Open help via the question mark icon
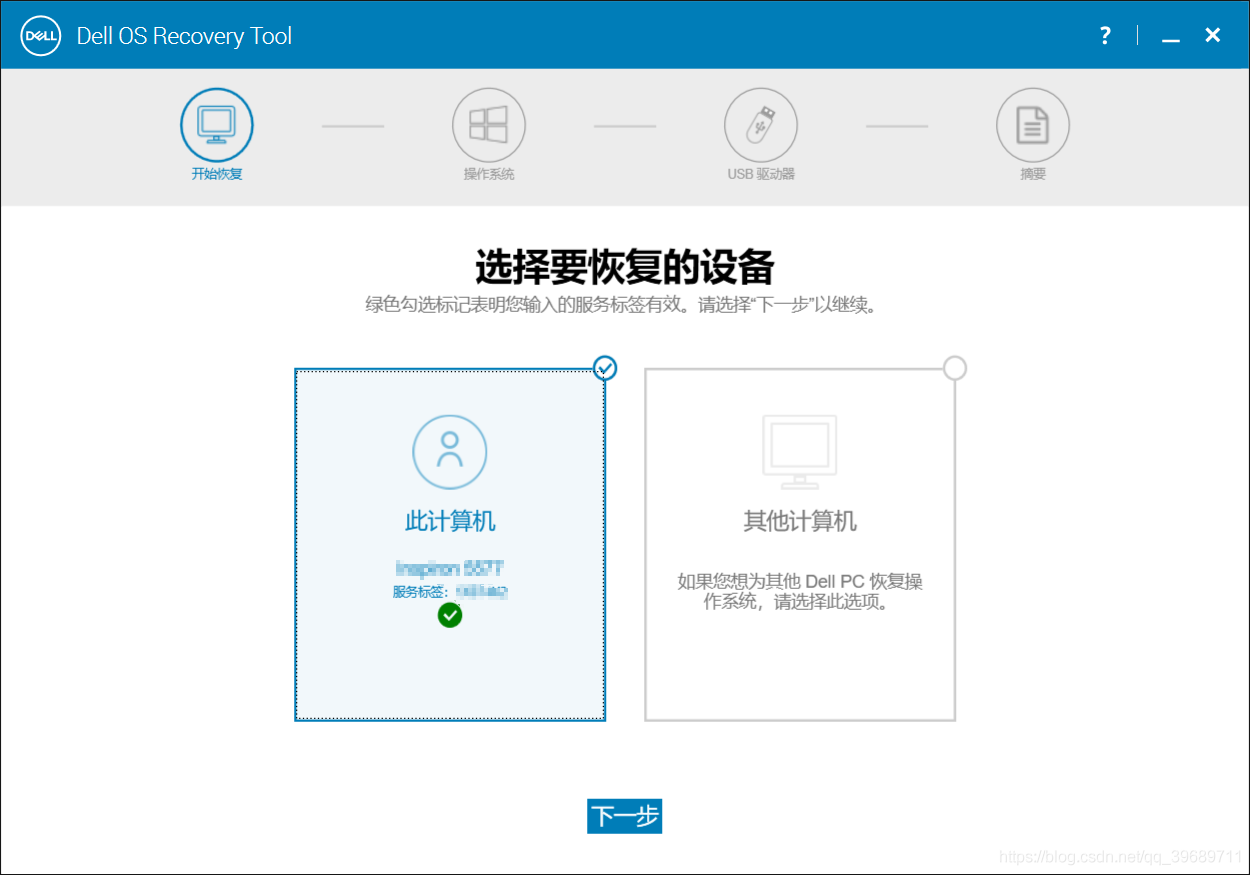Viewport: 1250px width, 875px height. point(1104,35)
